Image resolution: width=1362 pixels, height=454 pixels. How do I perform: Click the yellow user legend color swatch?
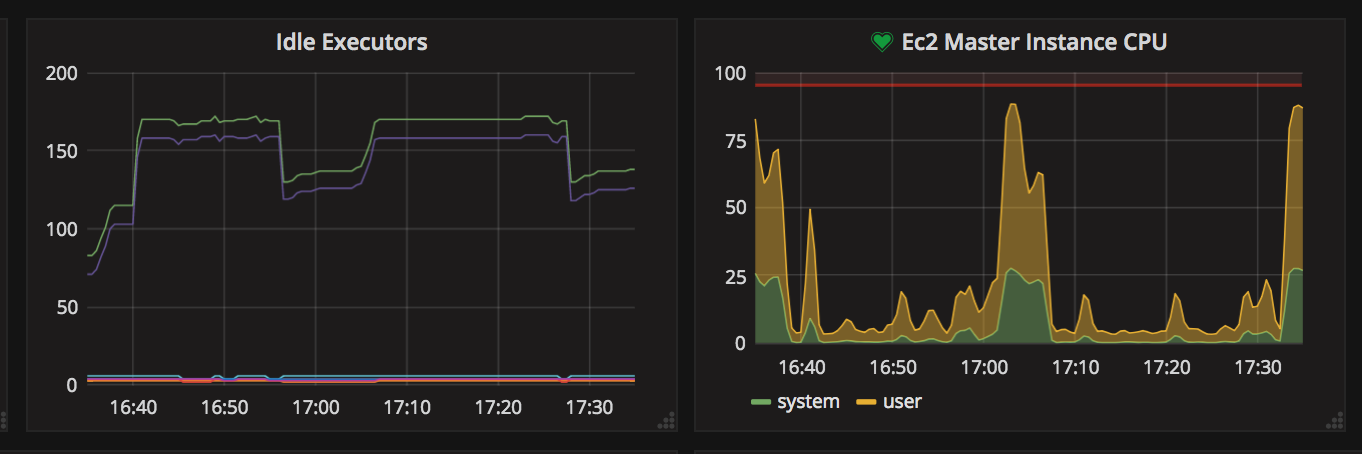click(867, 403)
